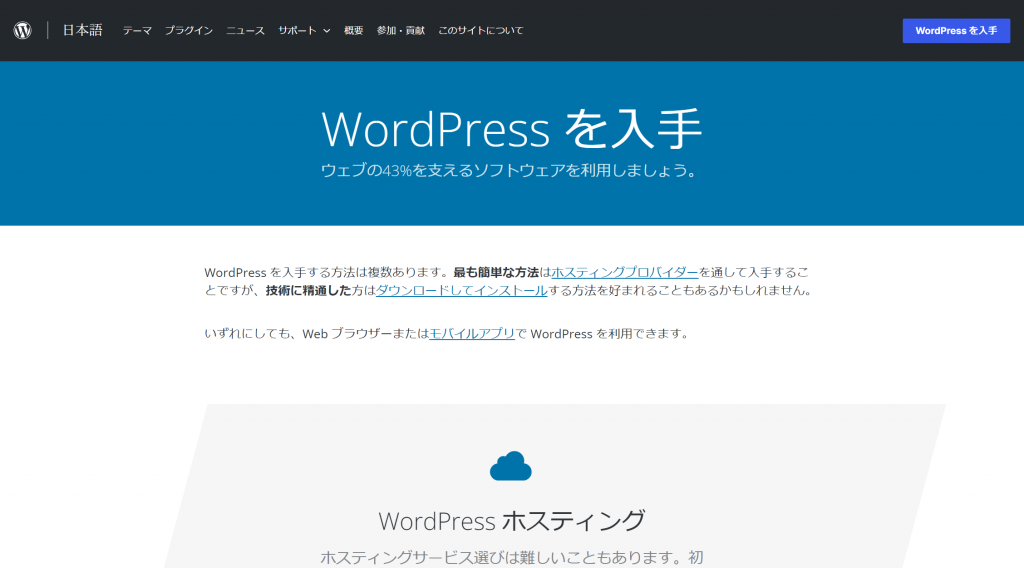This screenshot has height=568, width=1024.
Task: Click the WordPress を入手 page heading
Action: (511, 129)
